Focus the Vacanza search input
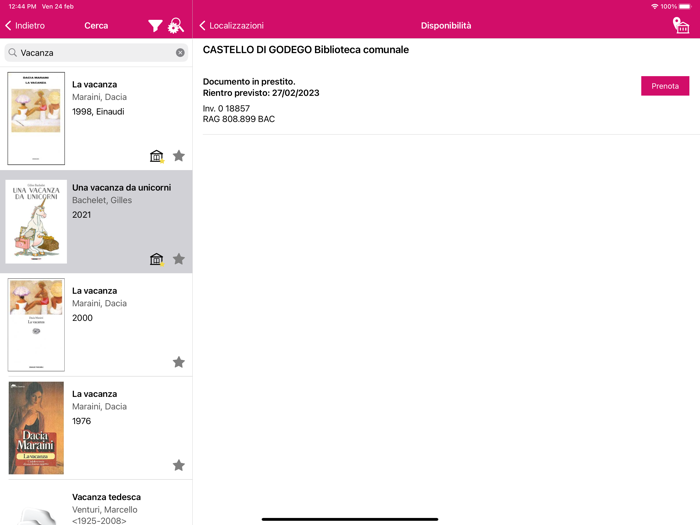 pyautogui.click(x=96, y=53)
